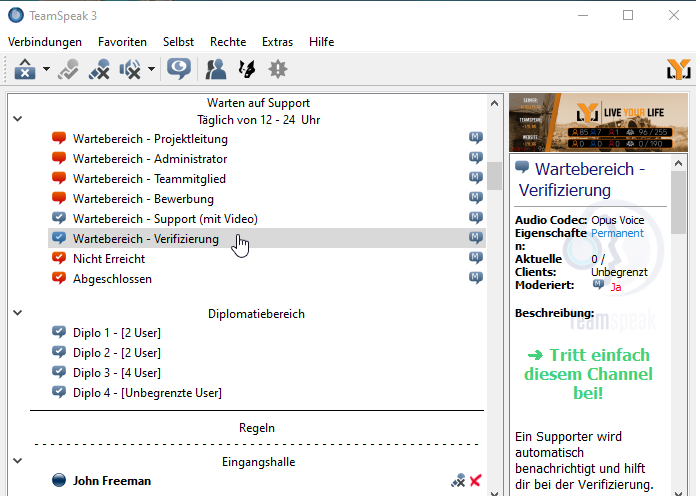Collapse the Diplomatiebereich section
The image size is (696, 496).
(x=18, y=313)
